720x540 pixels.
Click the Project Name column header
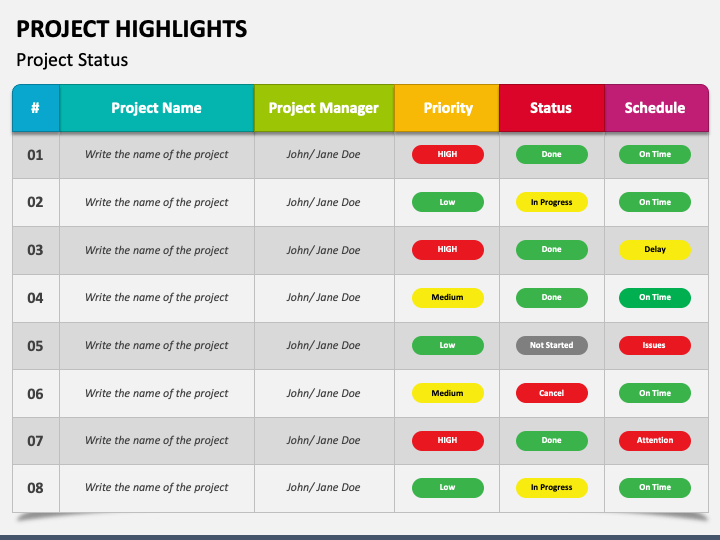[157, 108]
